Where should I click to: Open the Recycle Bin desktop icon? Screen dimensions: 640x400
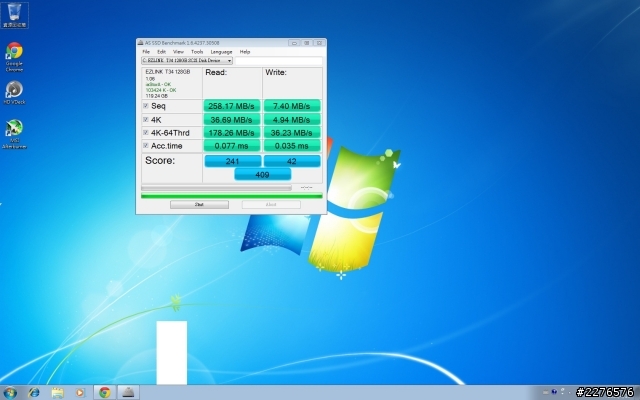point(15,15)
